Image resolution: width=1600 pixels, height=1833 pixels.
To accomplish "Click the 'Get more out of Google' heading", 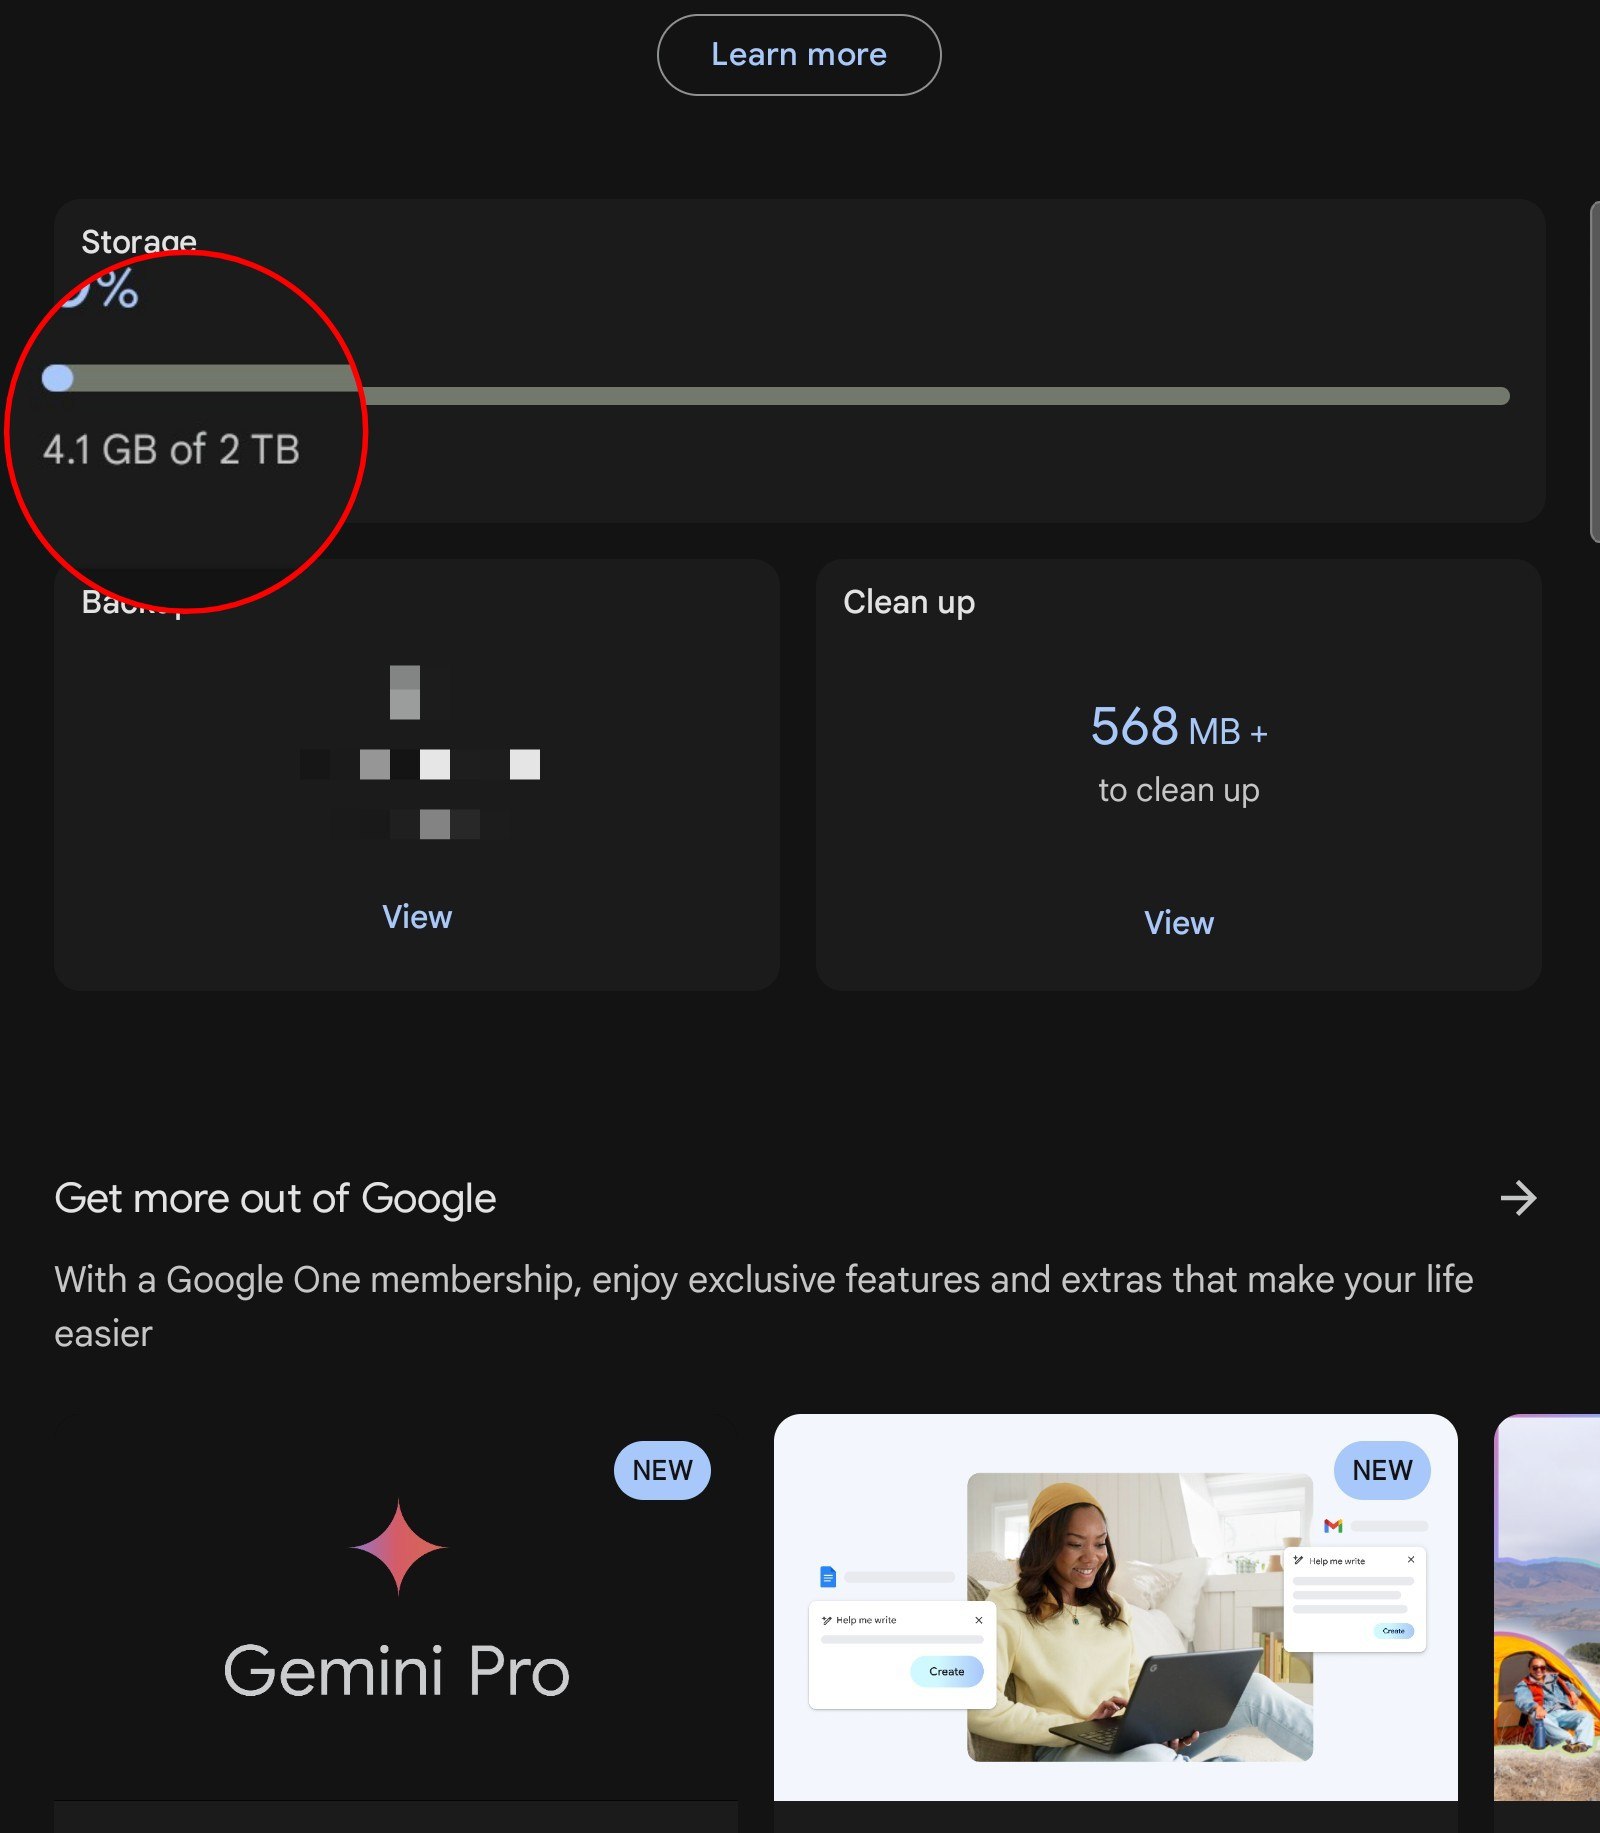I will point(275,1198).
